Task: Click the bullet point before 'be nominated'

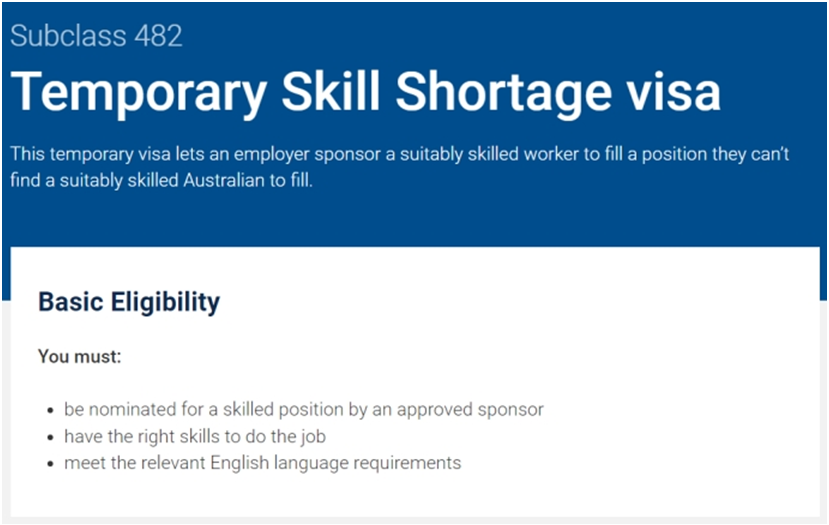Action: coord(50,411)
